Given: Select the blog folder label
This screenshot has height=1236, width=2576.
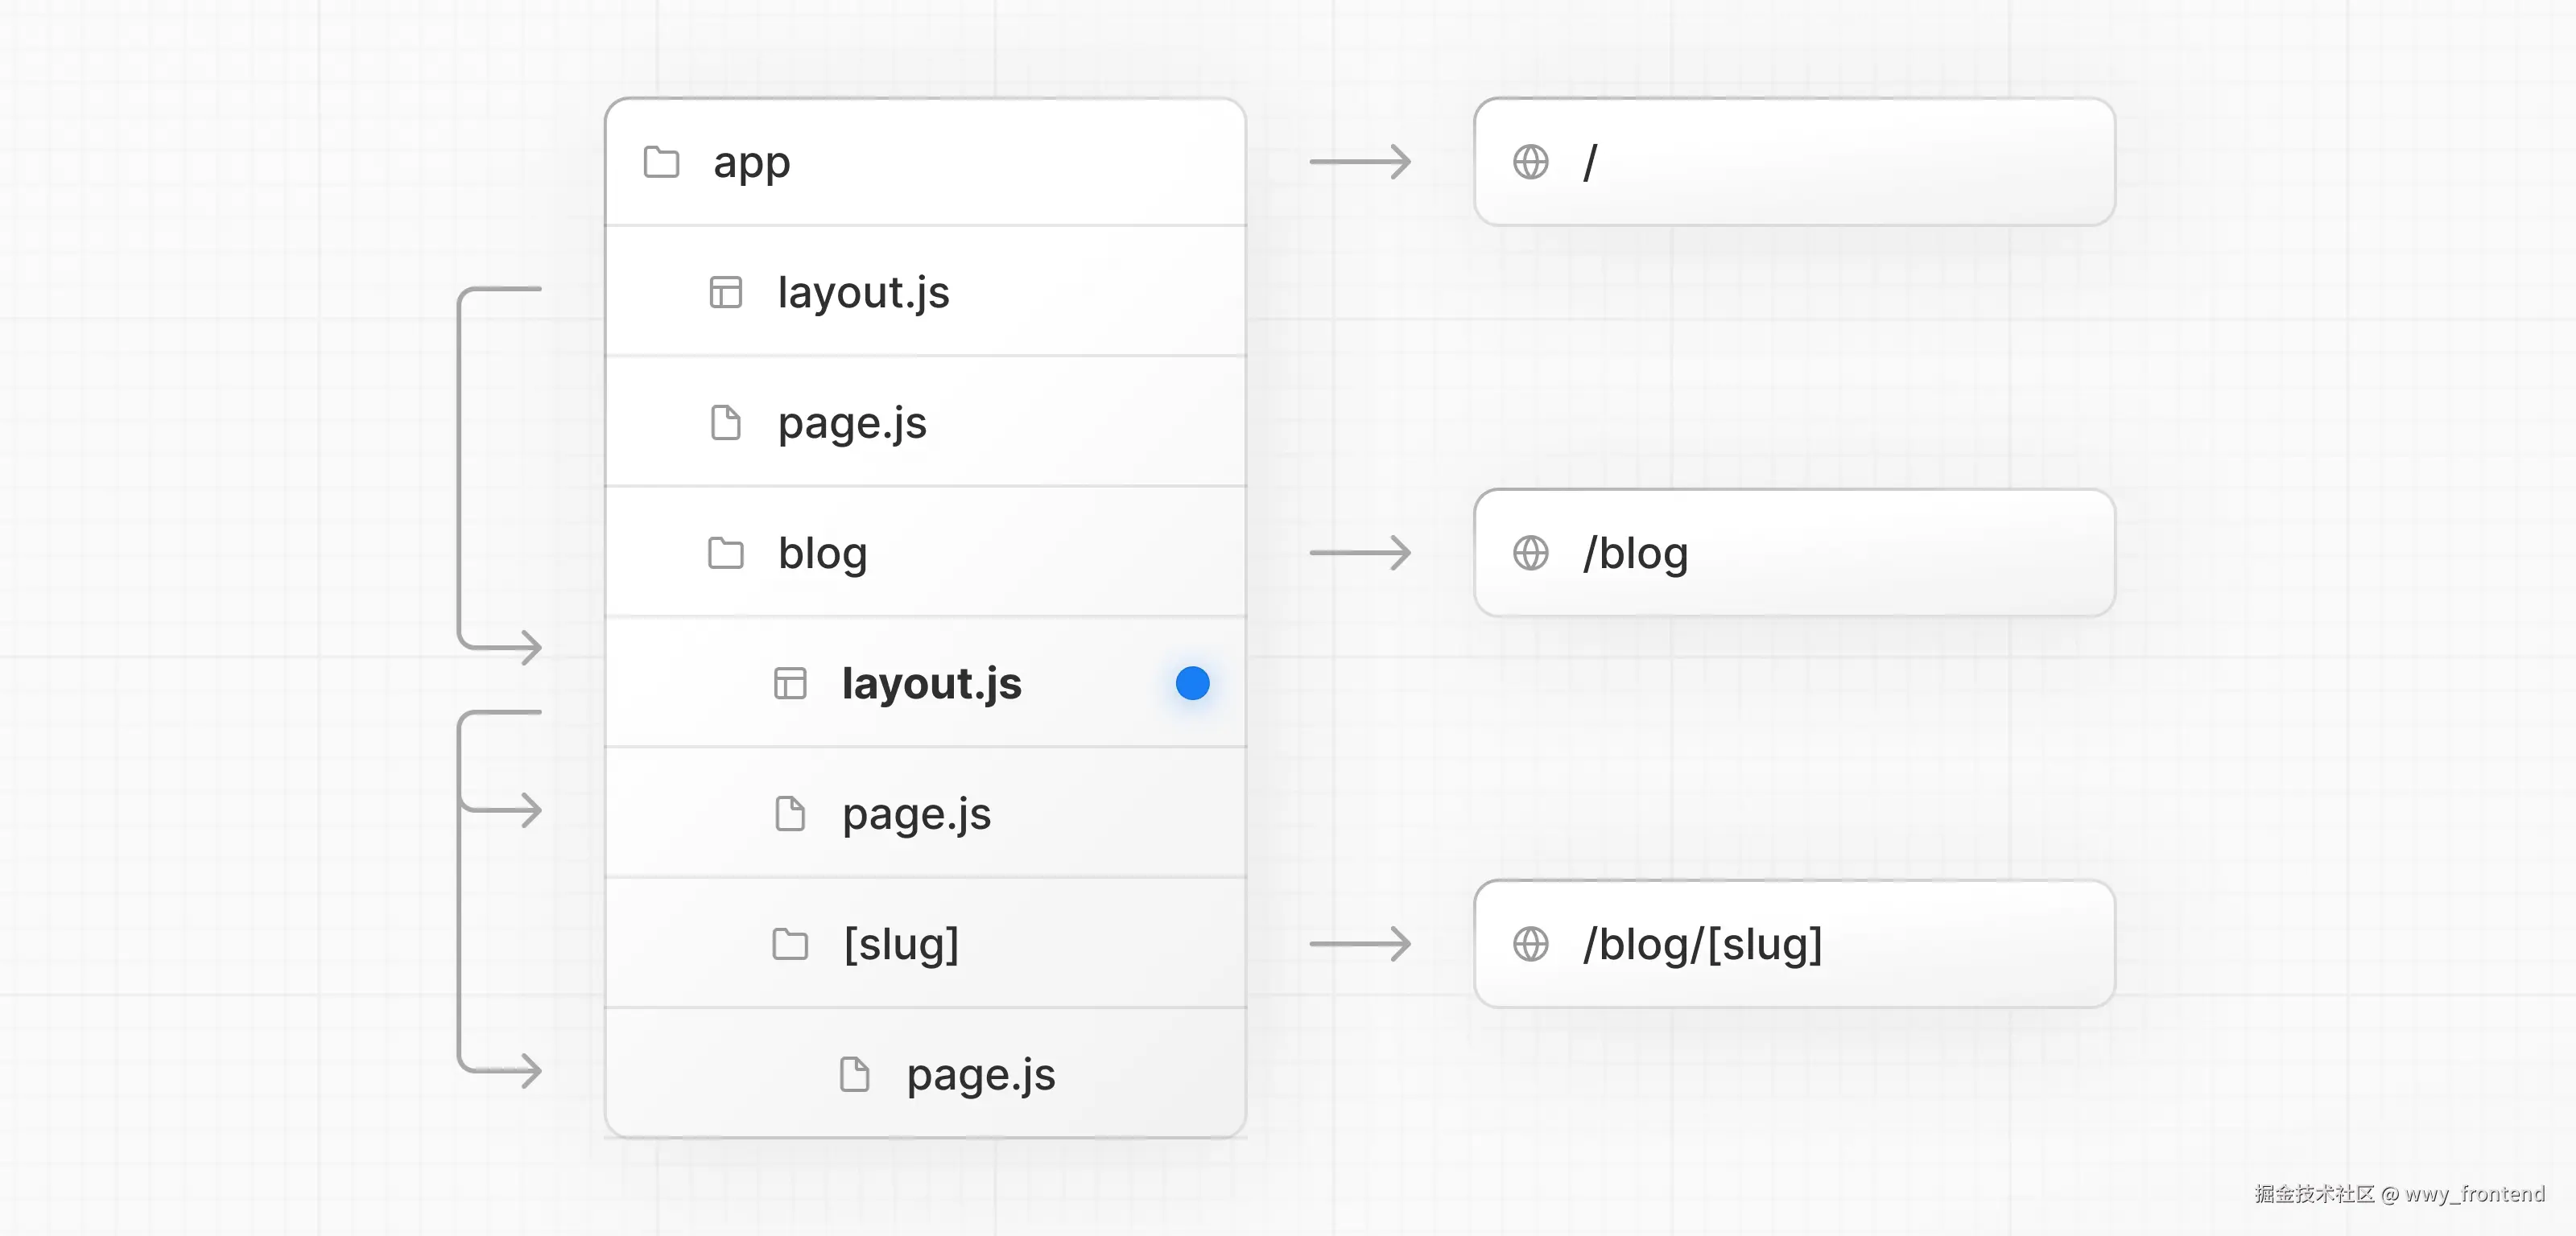Looking at the screenshot, I should (x=822, y=553).
